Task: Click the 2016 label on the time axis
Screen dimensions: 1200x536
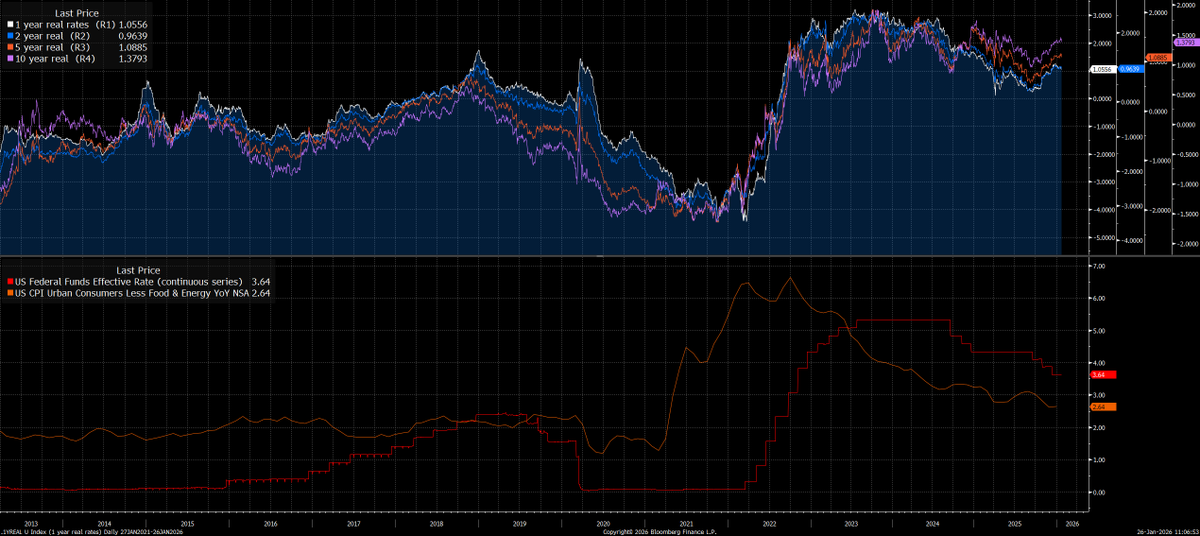Action: tap(270, 523)
